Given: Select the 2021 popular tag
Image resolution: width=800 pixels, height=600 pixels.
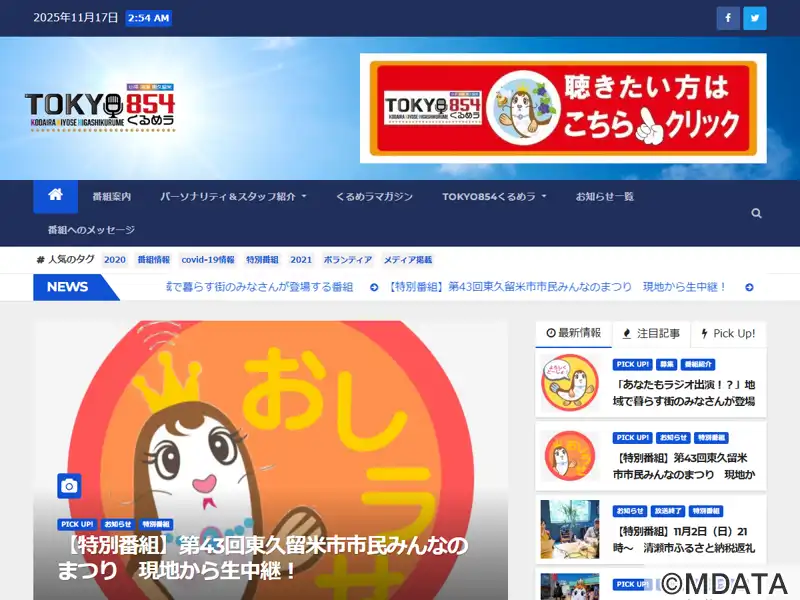Looking at the screenshot, I should (x=301, y=260).
